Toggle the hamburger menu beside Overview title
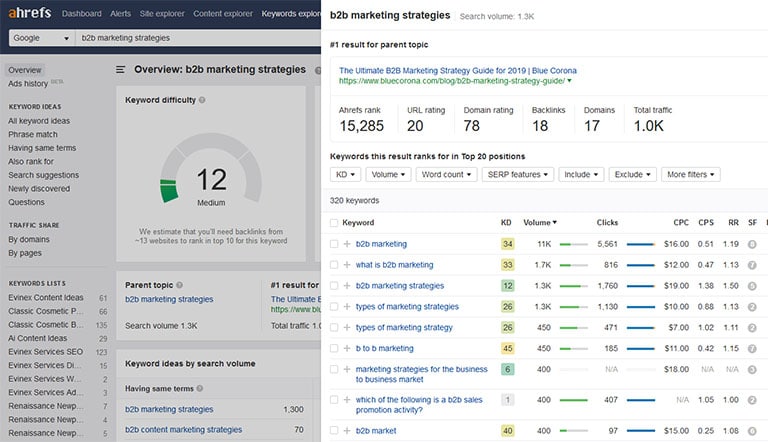This screenshot has width=768, height=442. click(x=120, y=70)
